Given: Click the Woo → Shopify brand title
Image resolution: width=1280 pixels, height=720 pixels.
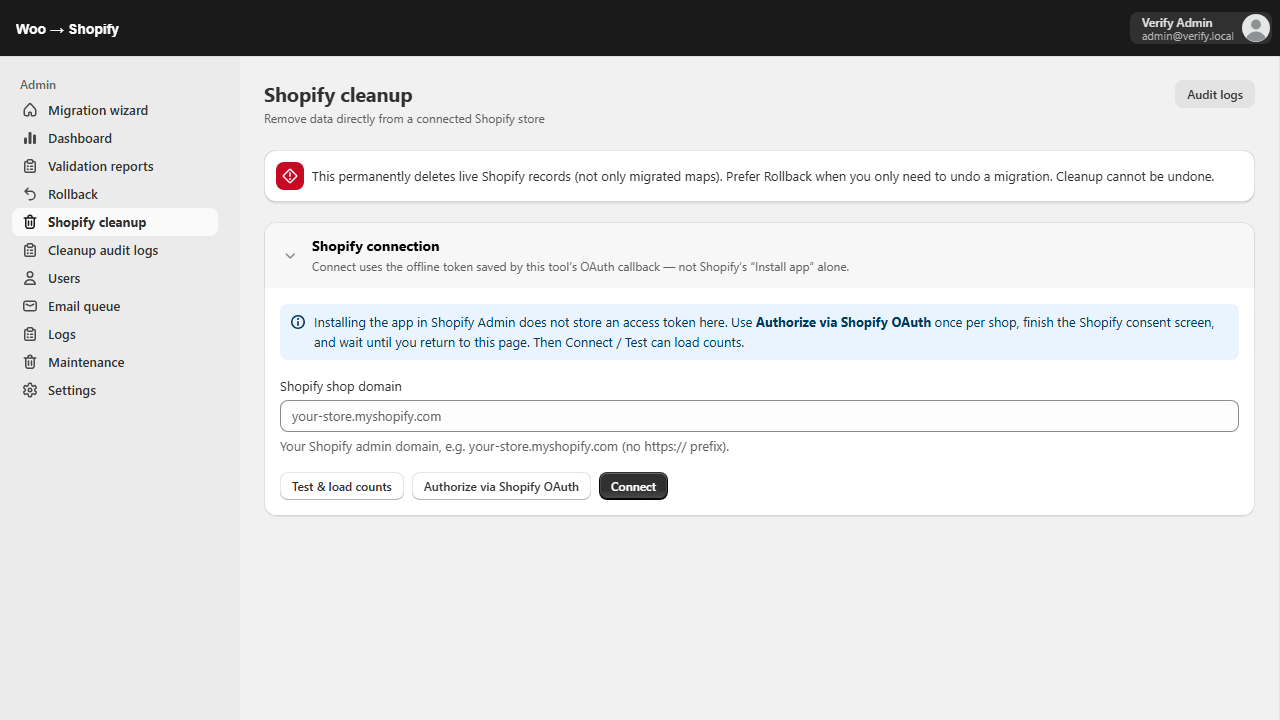Looking at the screenshot, I should click(x=67, y=29).
